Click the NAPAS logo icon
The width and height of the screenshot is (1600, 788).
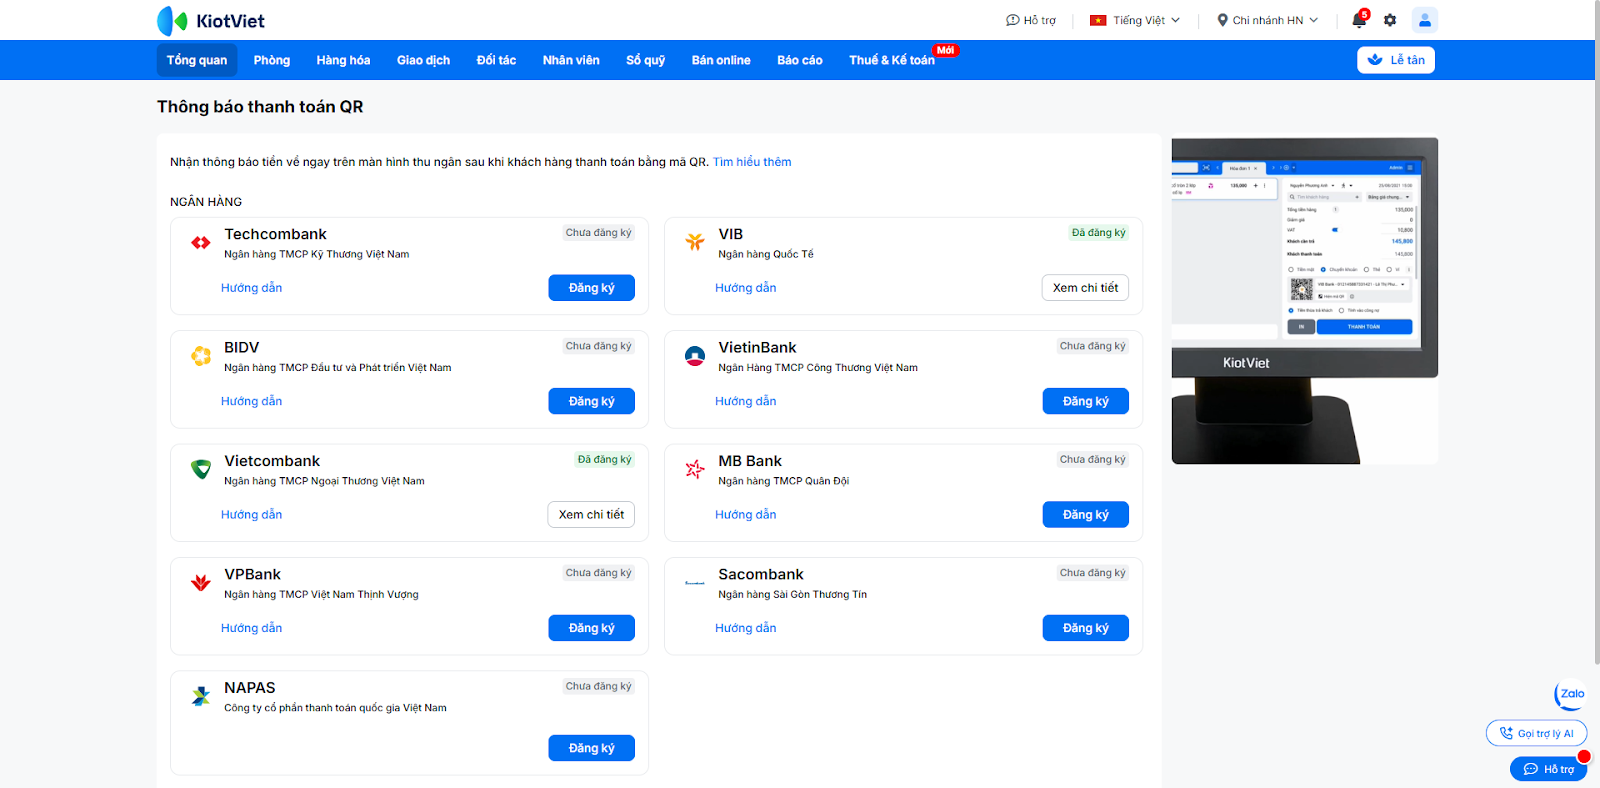(201, 696)
